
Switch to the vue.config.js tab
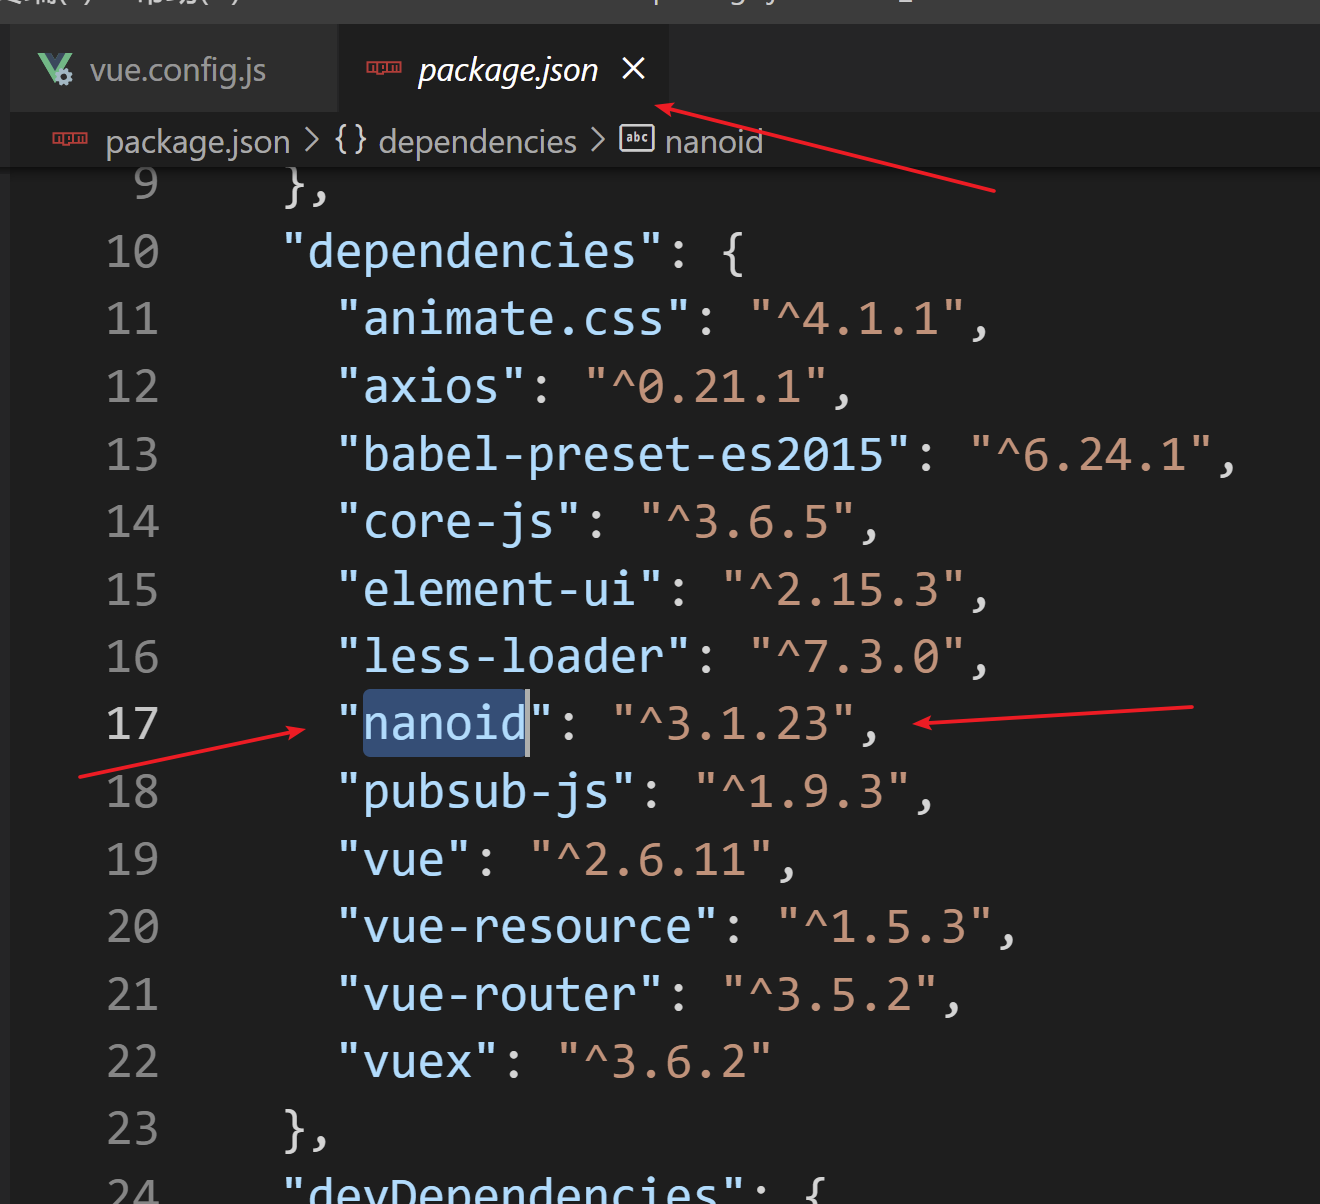[173, 69]
